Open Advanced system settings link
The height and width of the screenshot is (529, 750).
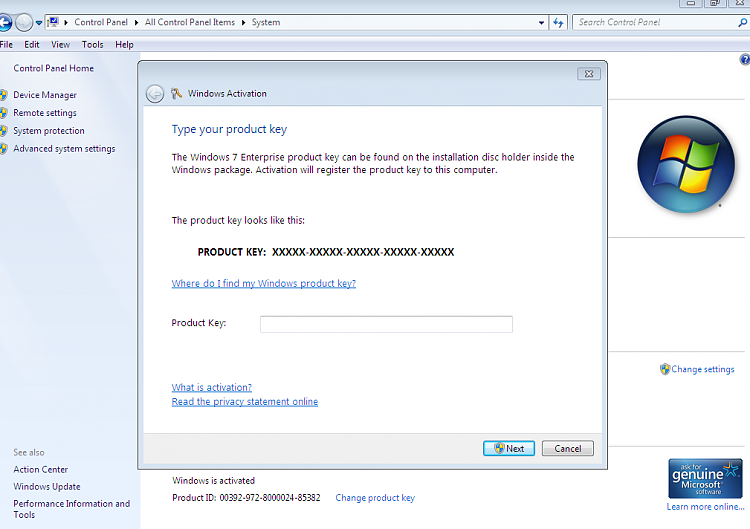64,149
